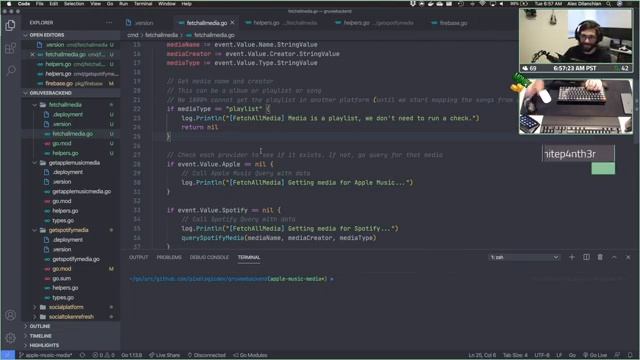The width and height of the screenshot is (640, 360).
Task: Open the Extensions view icon
Action: [x=10, y=48]
